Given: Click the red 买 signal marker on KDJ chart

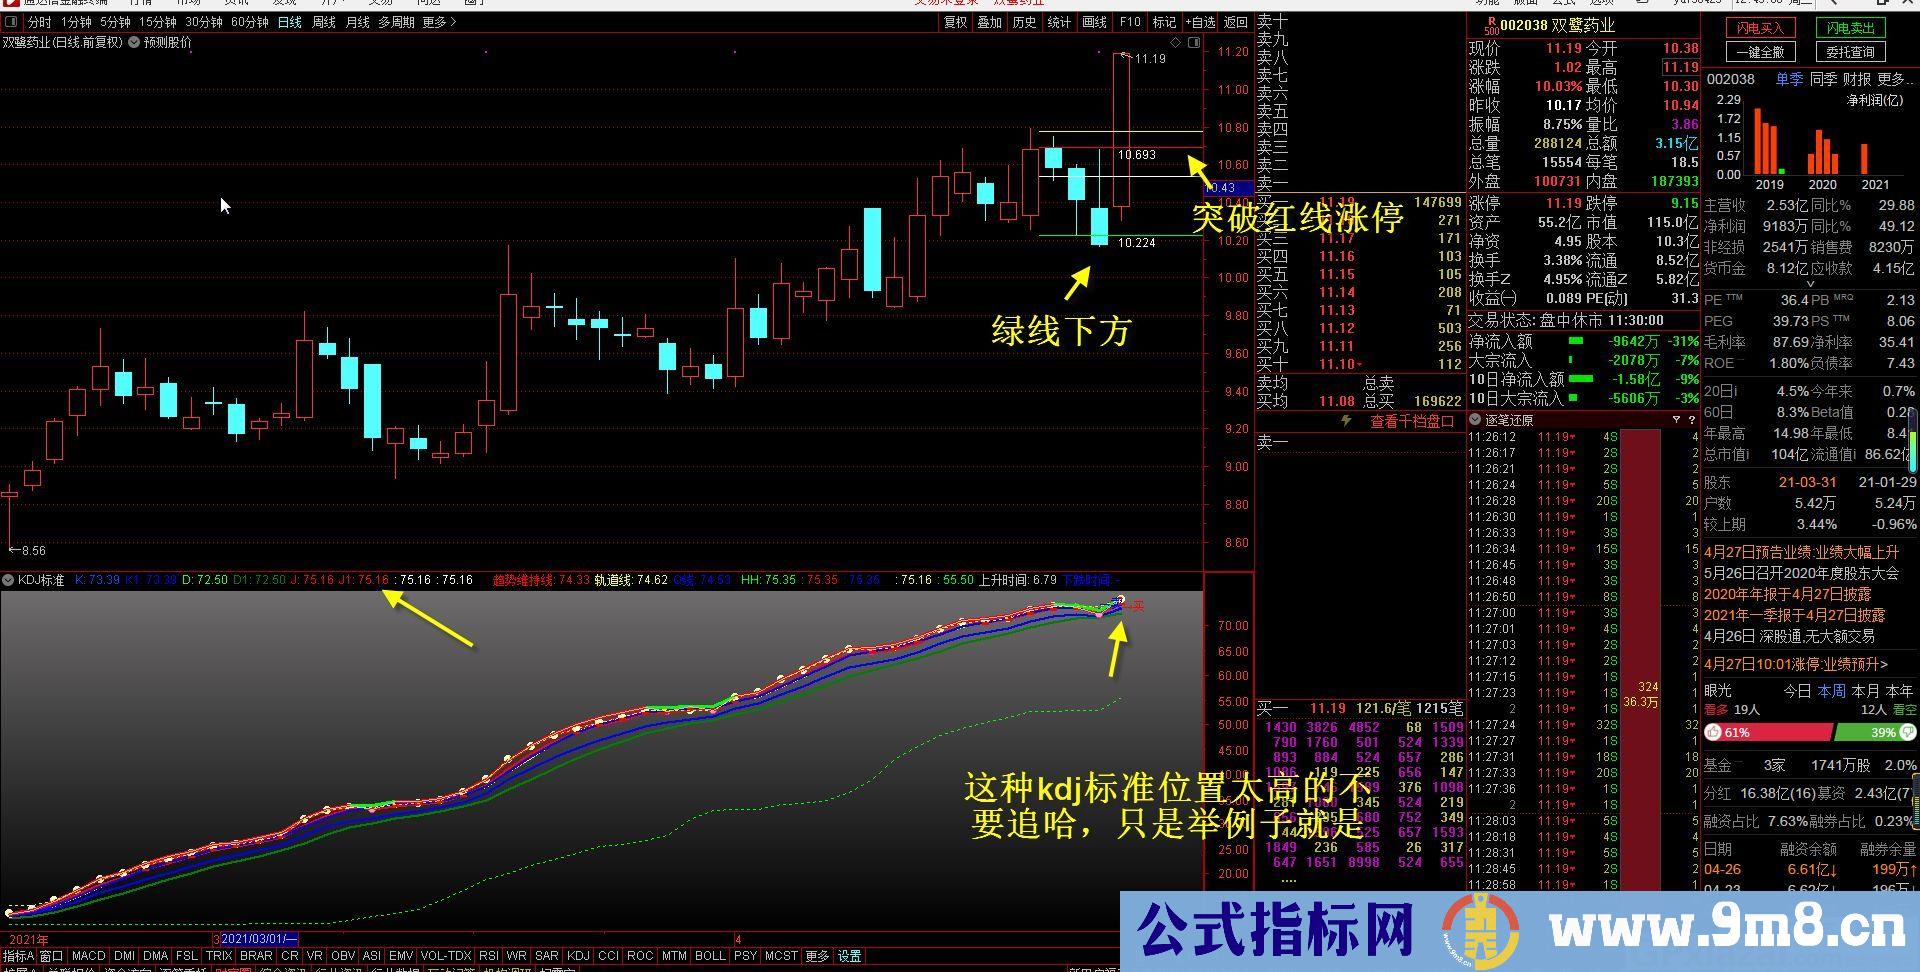Looking at the screenshot, I should coord(1137,606).
